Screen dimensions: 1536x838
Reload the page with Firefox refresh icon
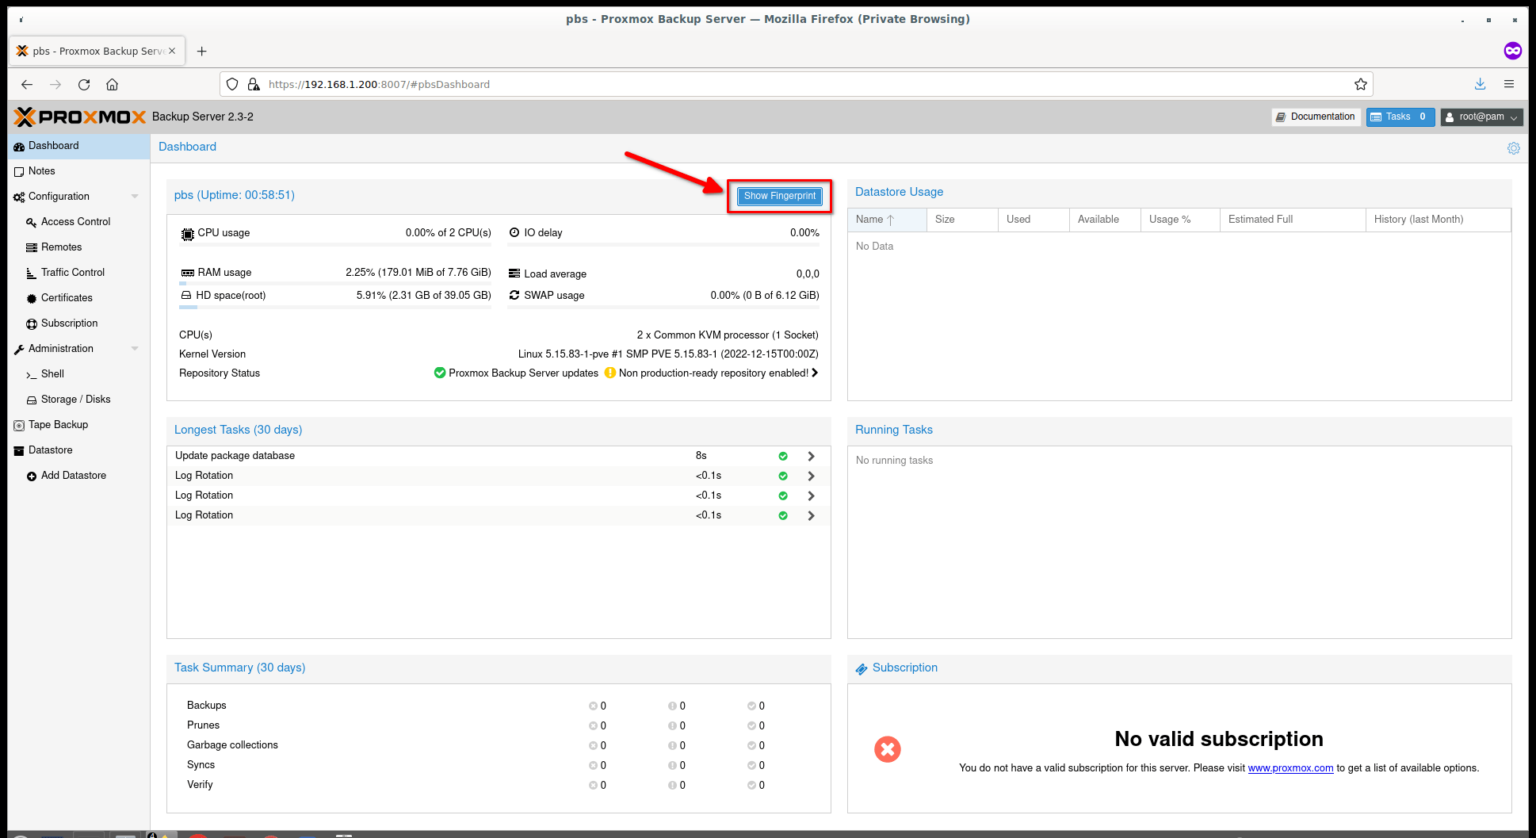point(84,85)
